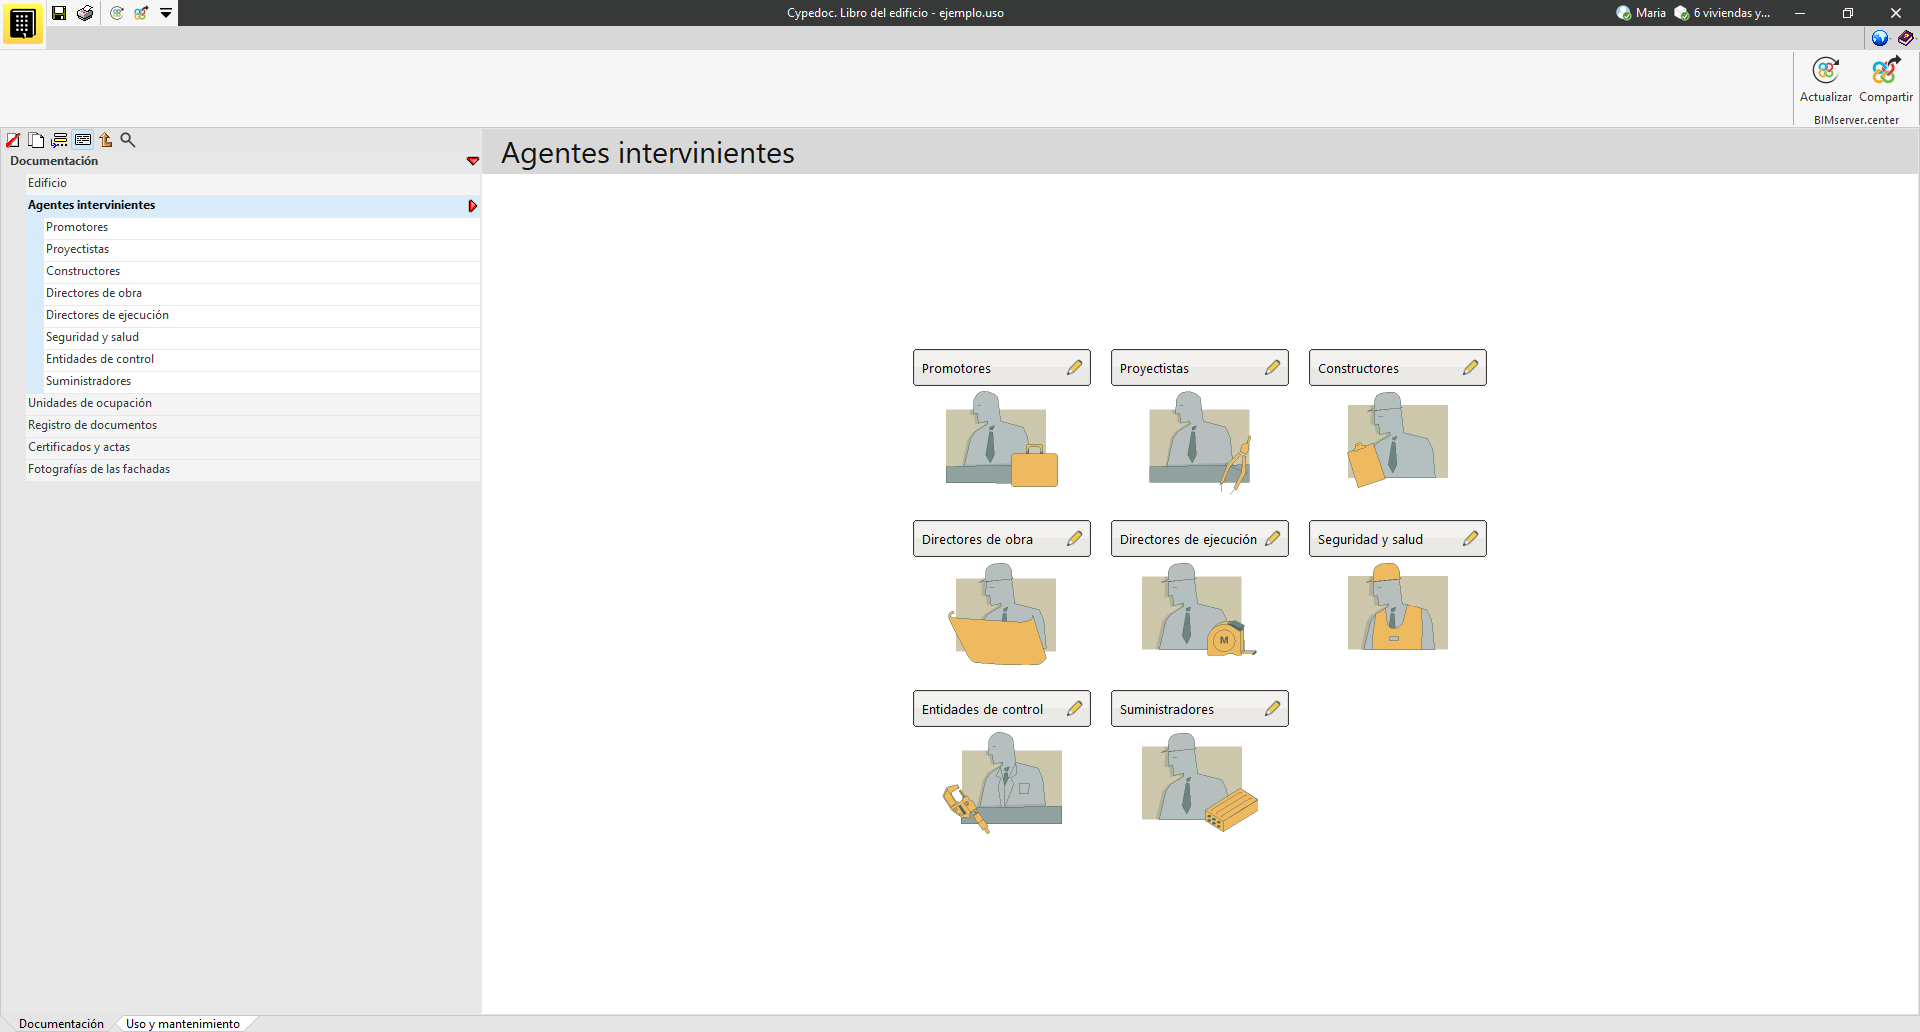Click the pencil icon on the Constructores button

tap(1471, 367)
